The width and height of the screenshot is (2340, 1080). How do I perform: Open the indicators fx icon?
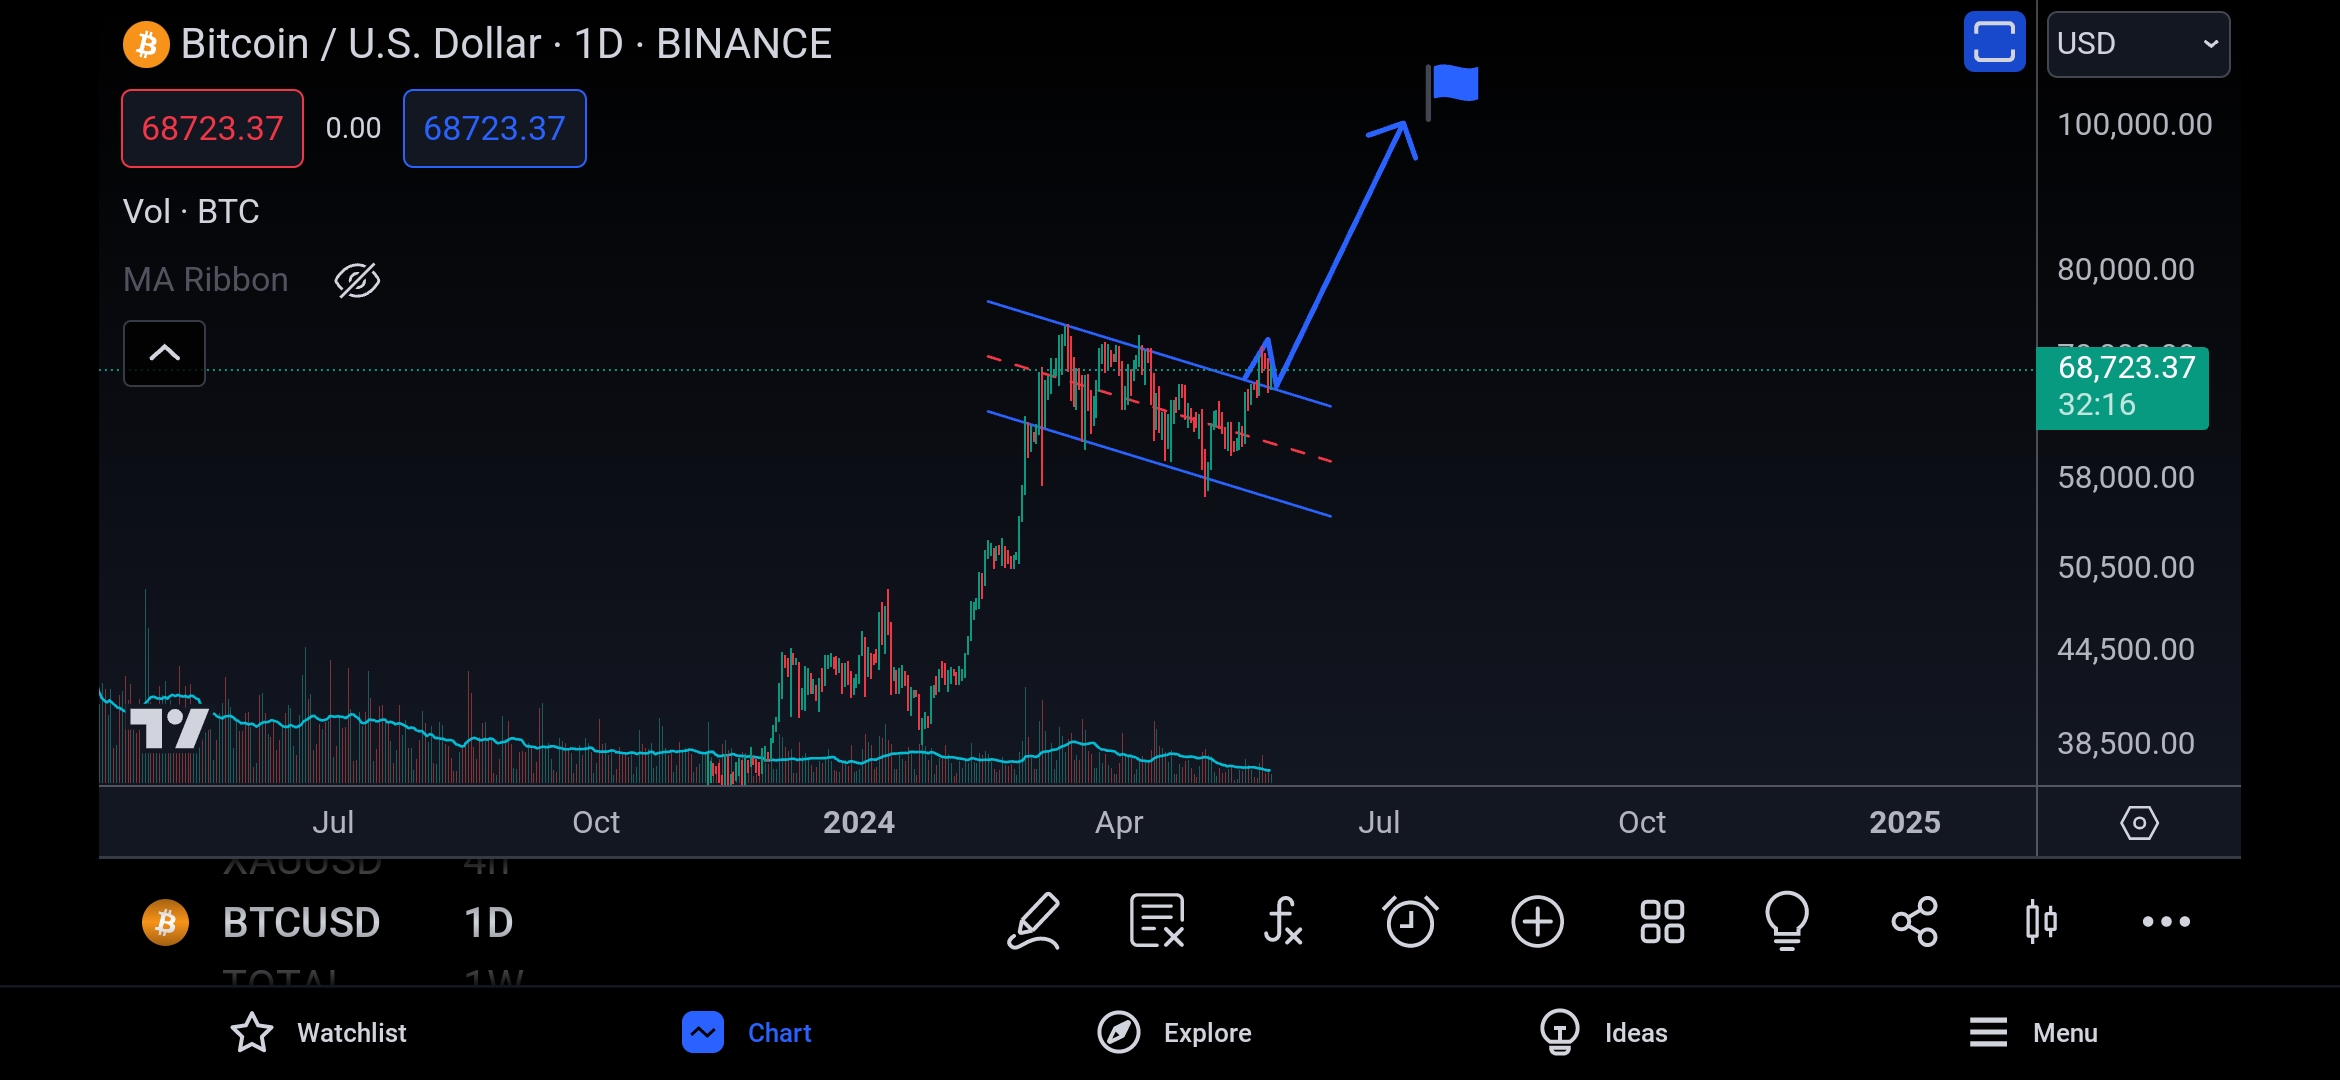(x=1283, y=921)
